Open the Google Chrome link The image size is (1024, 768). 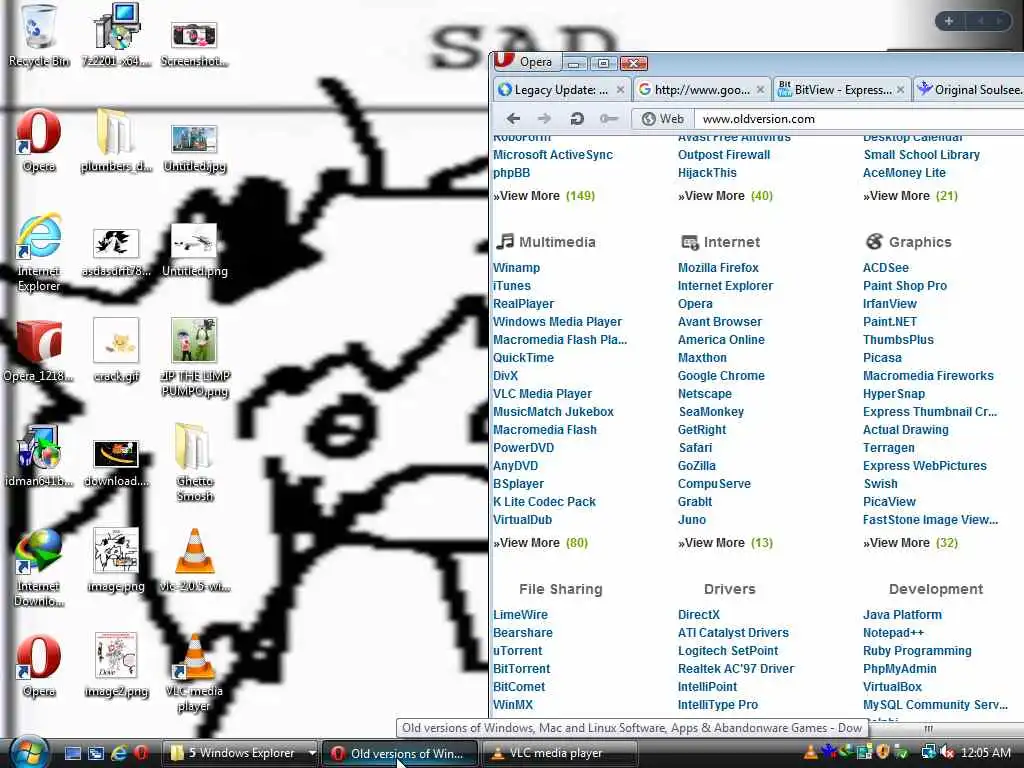click(721, 376)
